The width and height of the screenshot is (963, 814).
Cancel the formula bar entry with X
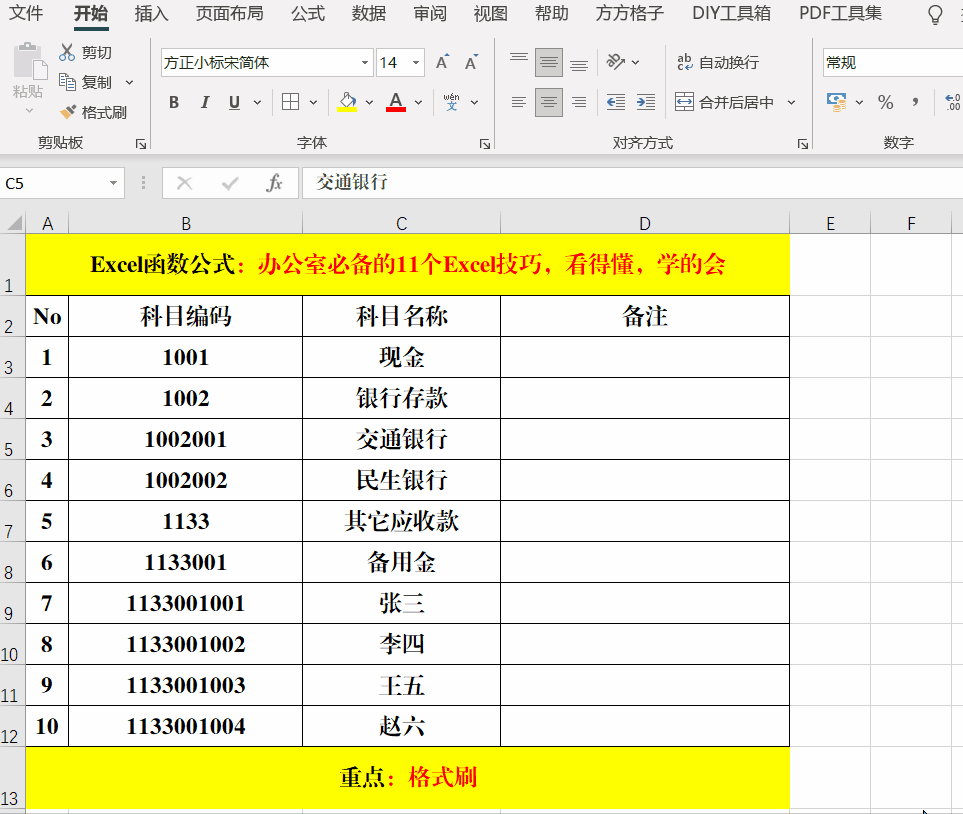[x=184, y=183]
